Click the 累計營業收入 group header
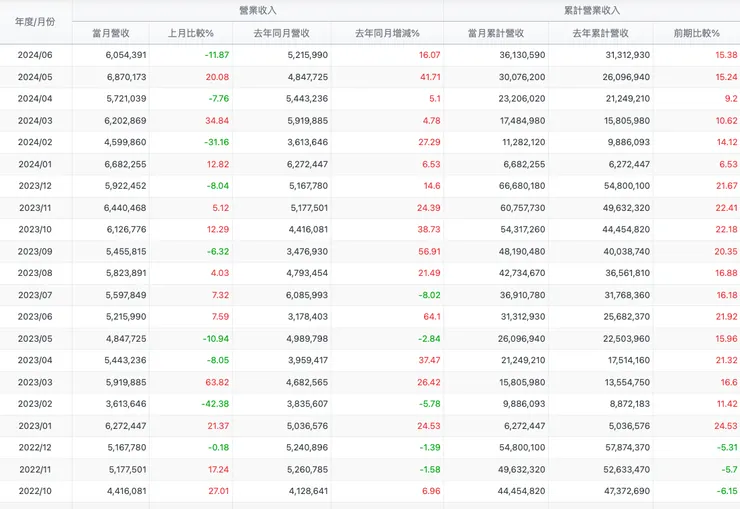 592,10
